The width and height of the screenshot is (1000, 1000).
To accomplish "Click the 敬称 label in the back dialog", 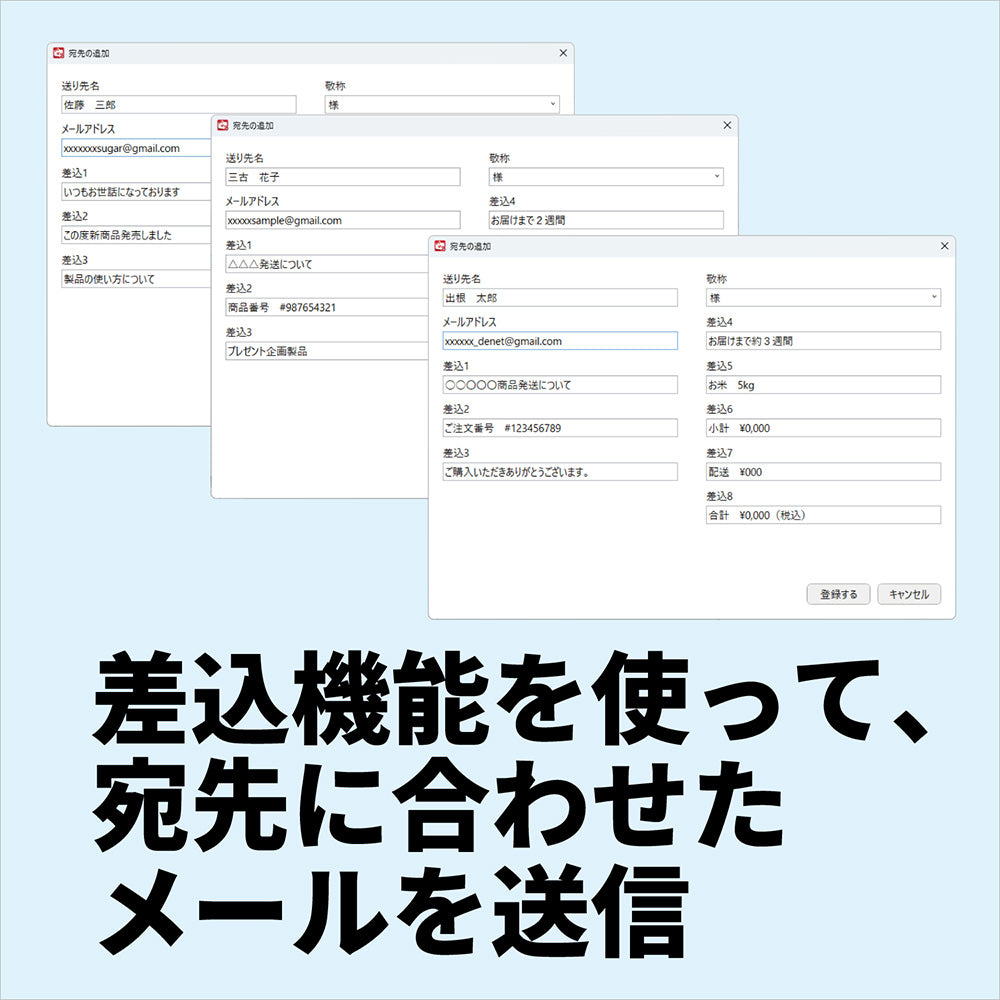I will coord(335,85).
